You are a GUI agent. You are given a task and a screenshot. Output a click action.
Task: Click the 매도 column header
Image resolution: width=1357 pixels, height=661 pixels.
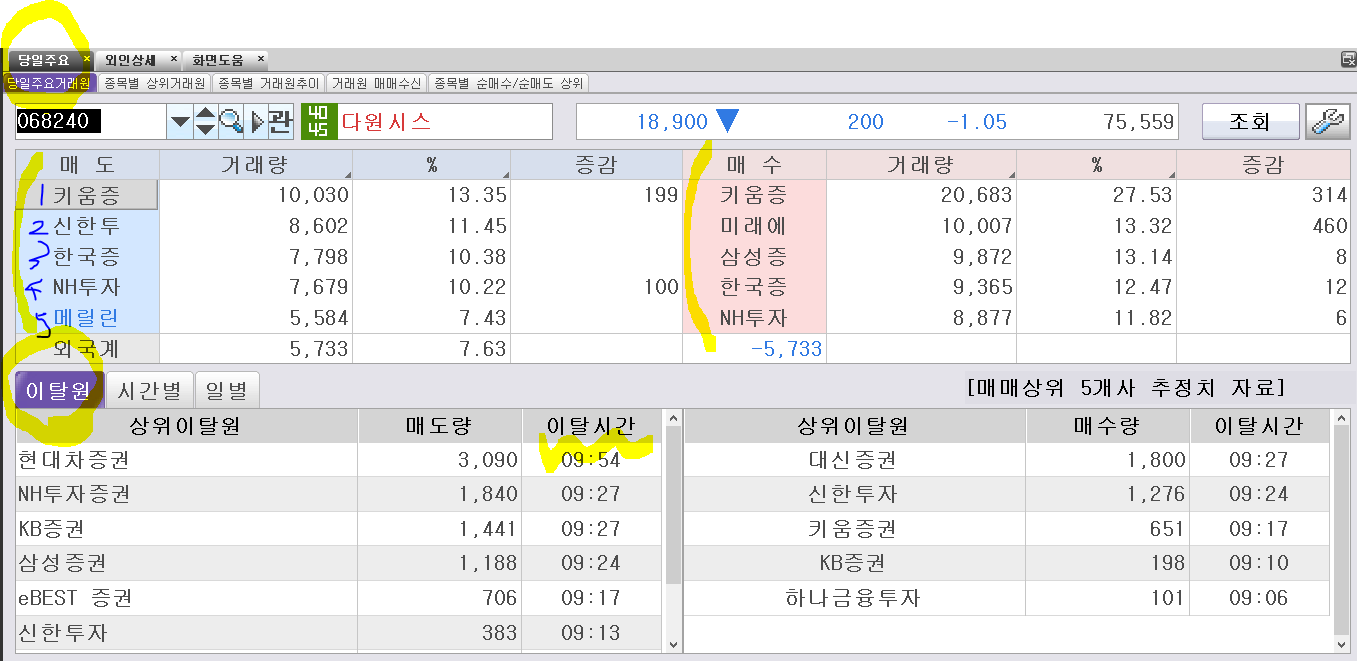pos(88,165)
